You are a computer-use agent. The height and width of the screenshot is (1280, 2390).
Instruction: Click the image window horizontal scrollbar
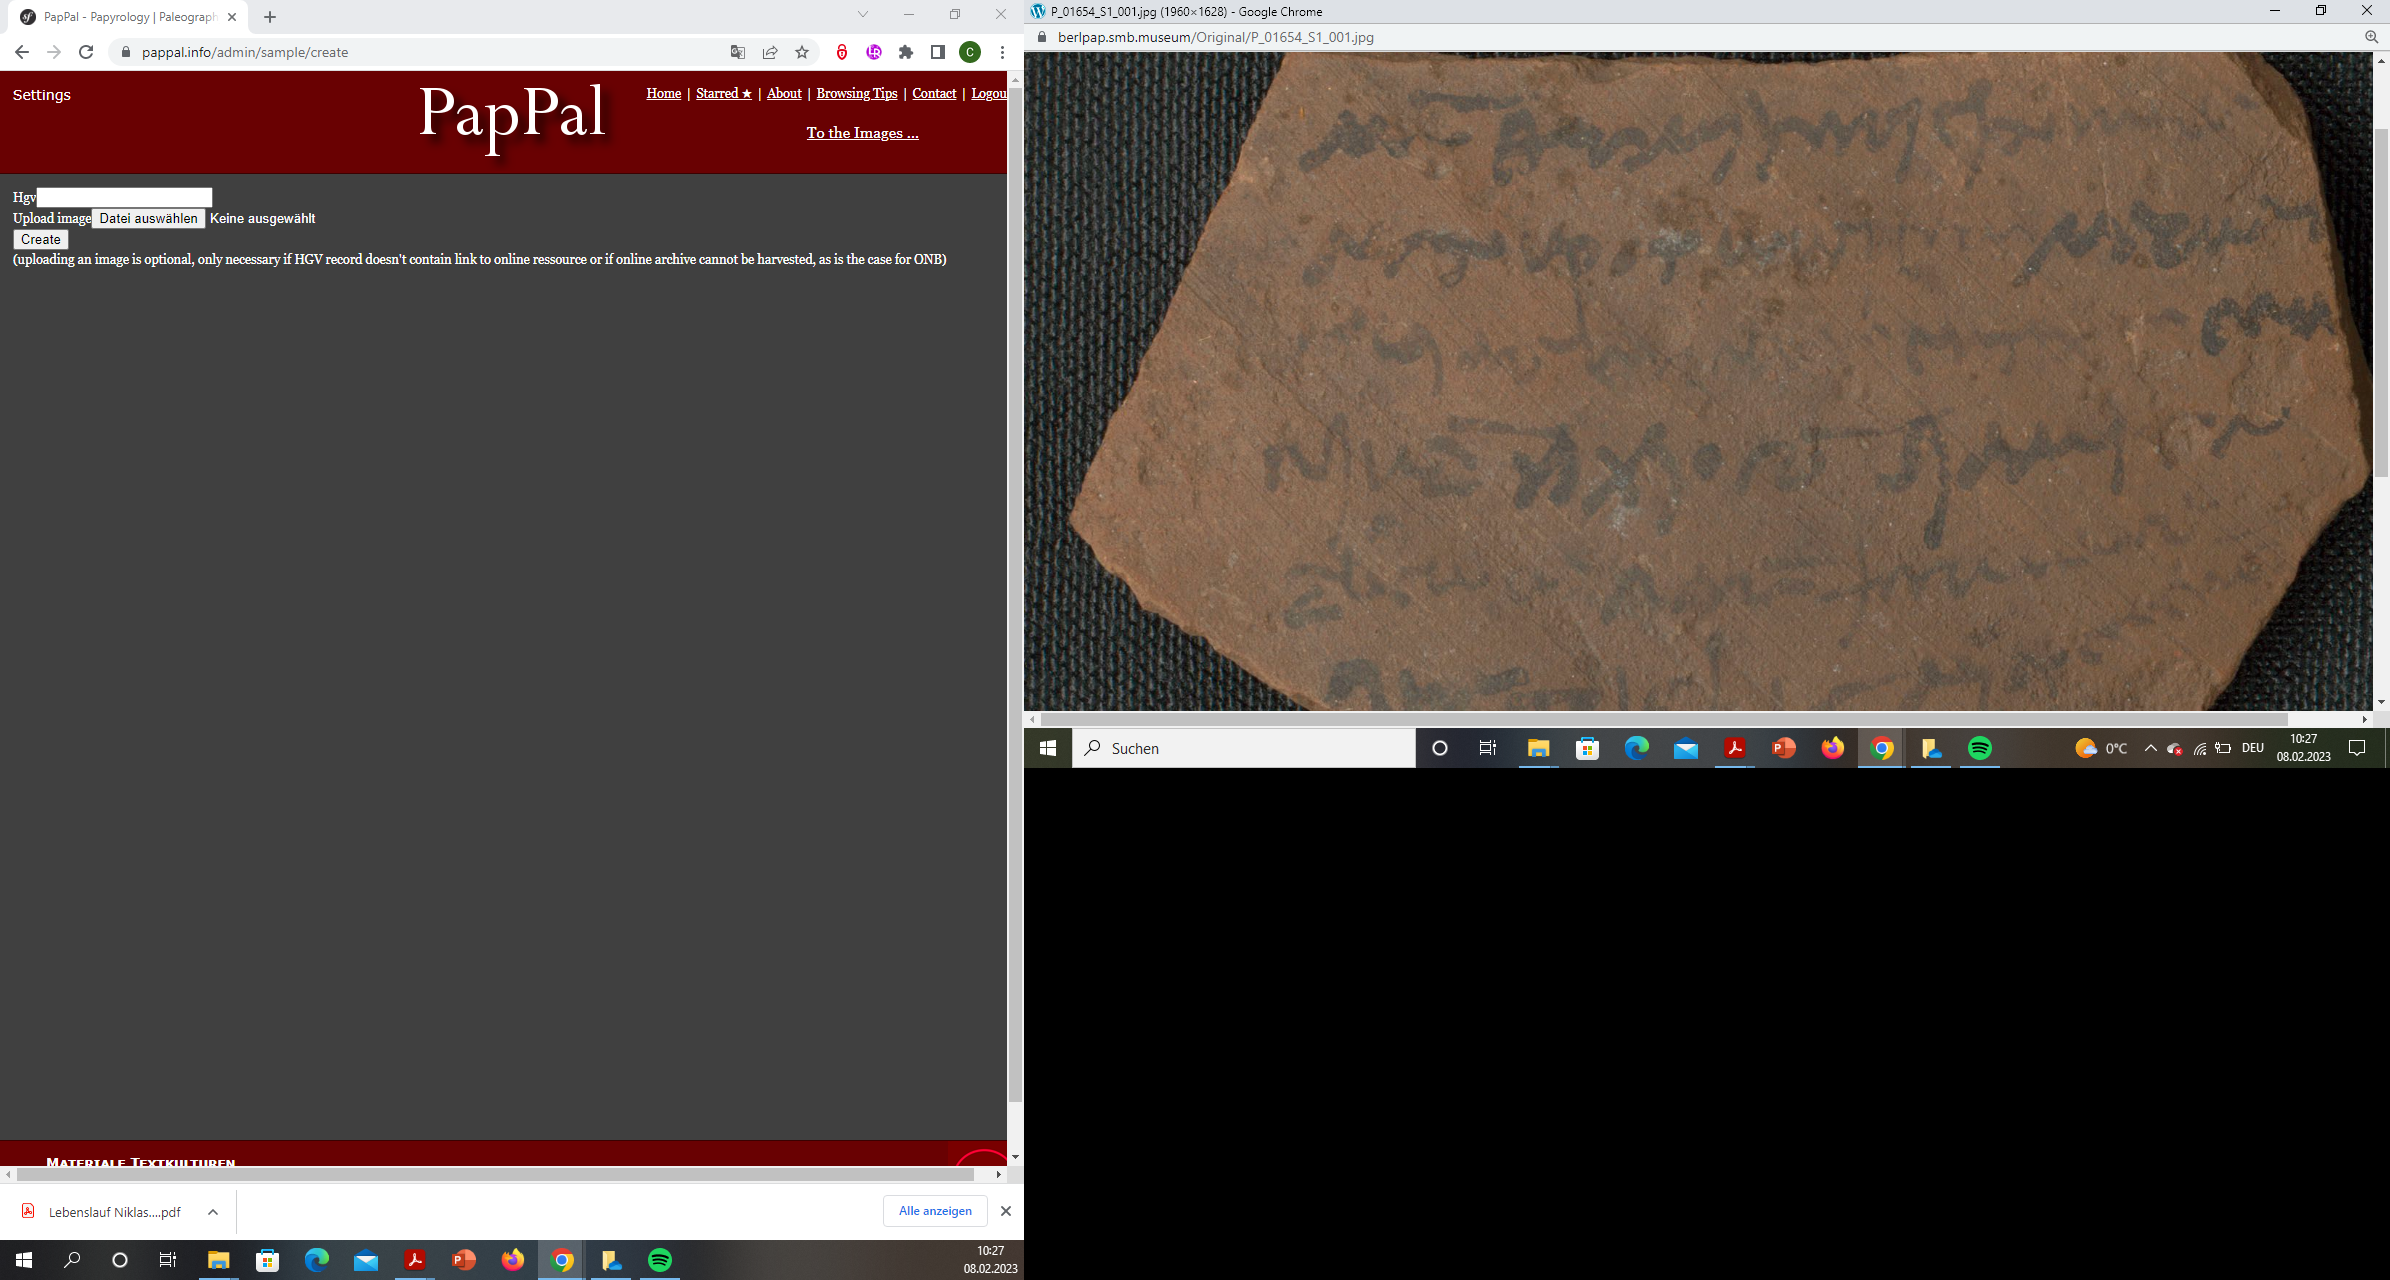tap(1664, 719)
